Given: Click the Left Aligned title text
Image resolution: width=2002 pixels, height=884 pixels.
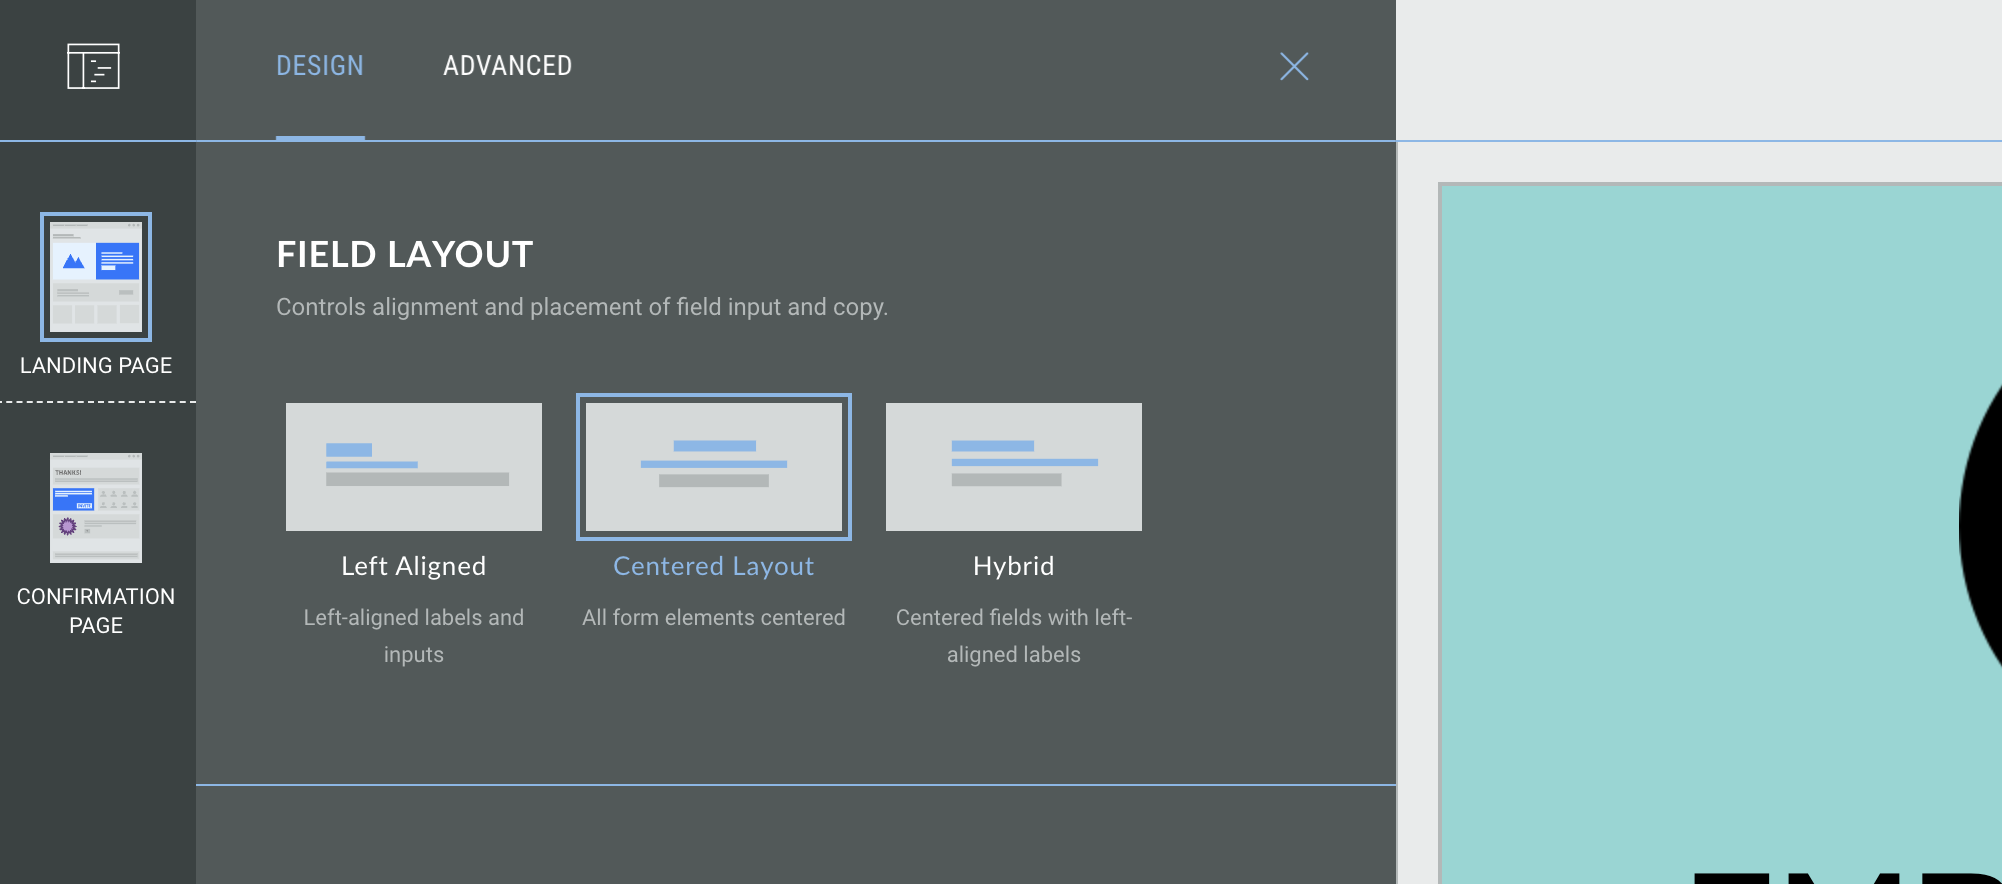Looking at the screenshot, I should tap(414, 566).
